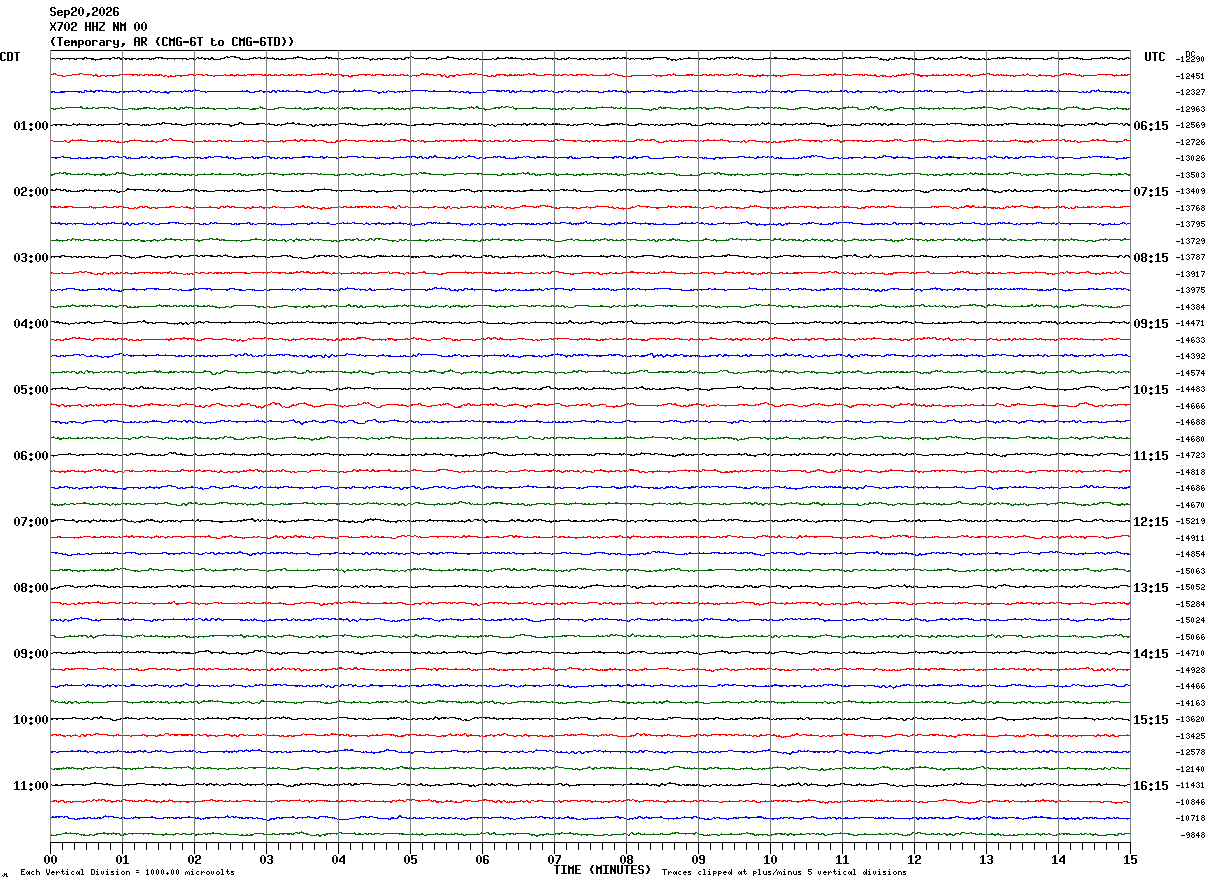Select the X702 HHZ NM 00 station title
Viewport: 1210px width, 886px height.
tap(98, 27)
